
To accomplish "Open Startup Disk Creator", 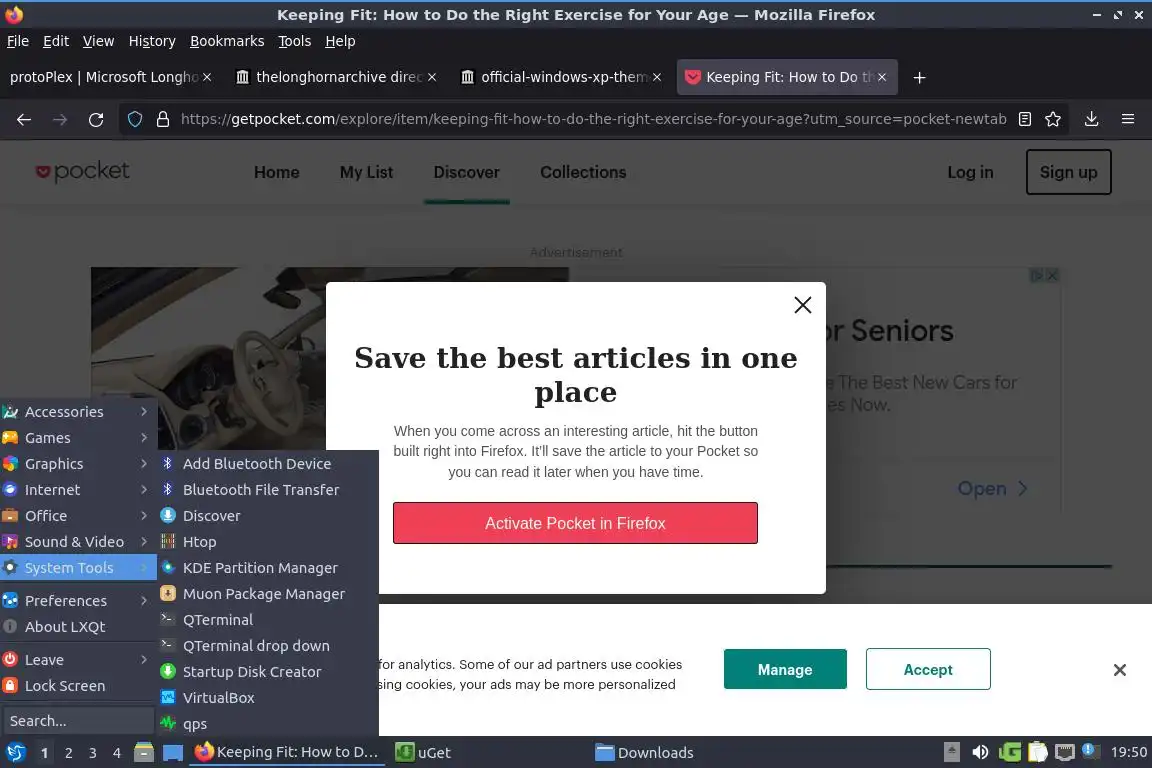I will (268, 672).
